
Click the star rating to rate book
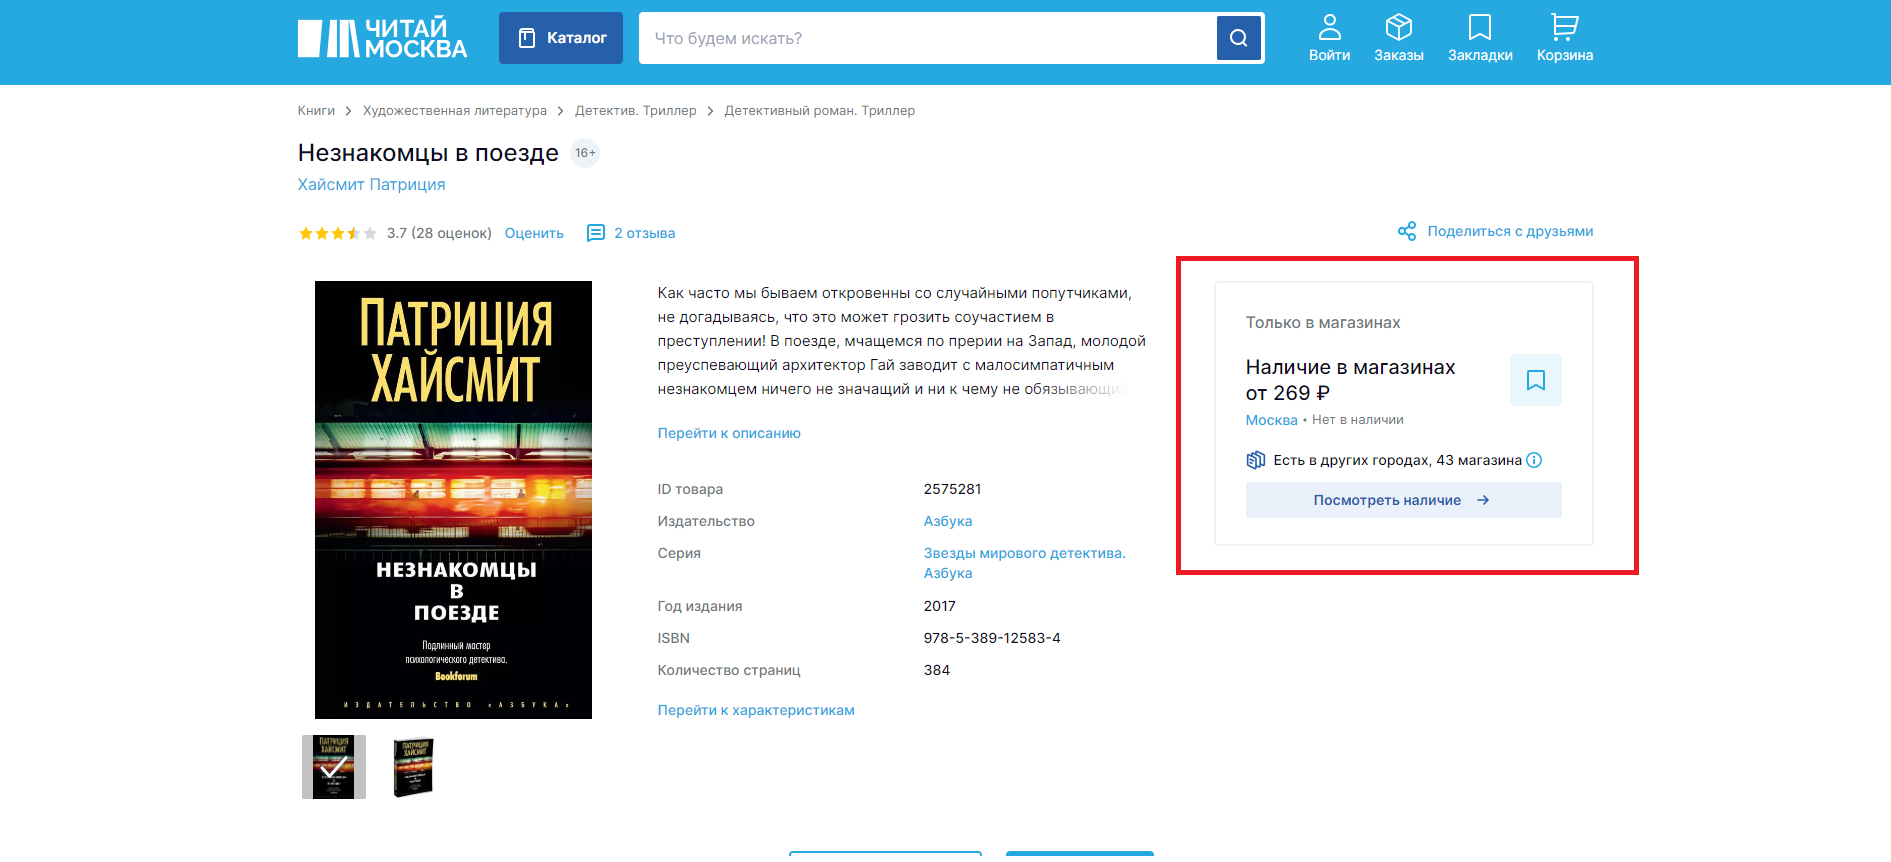[337, 233]
